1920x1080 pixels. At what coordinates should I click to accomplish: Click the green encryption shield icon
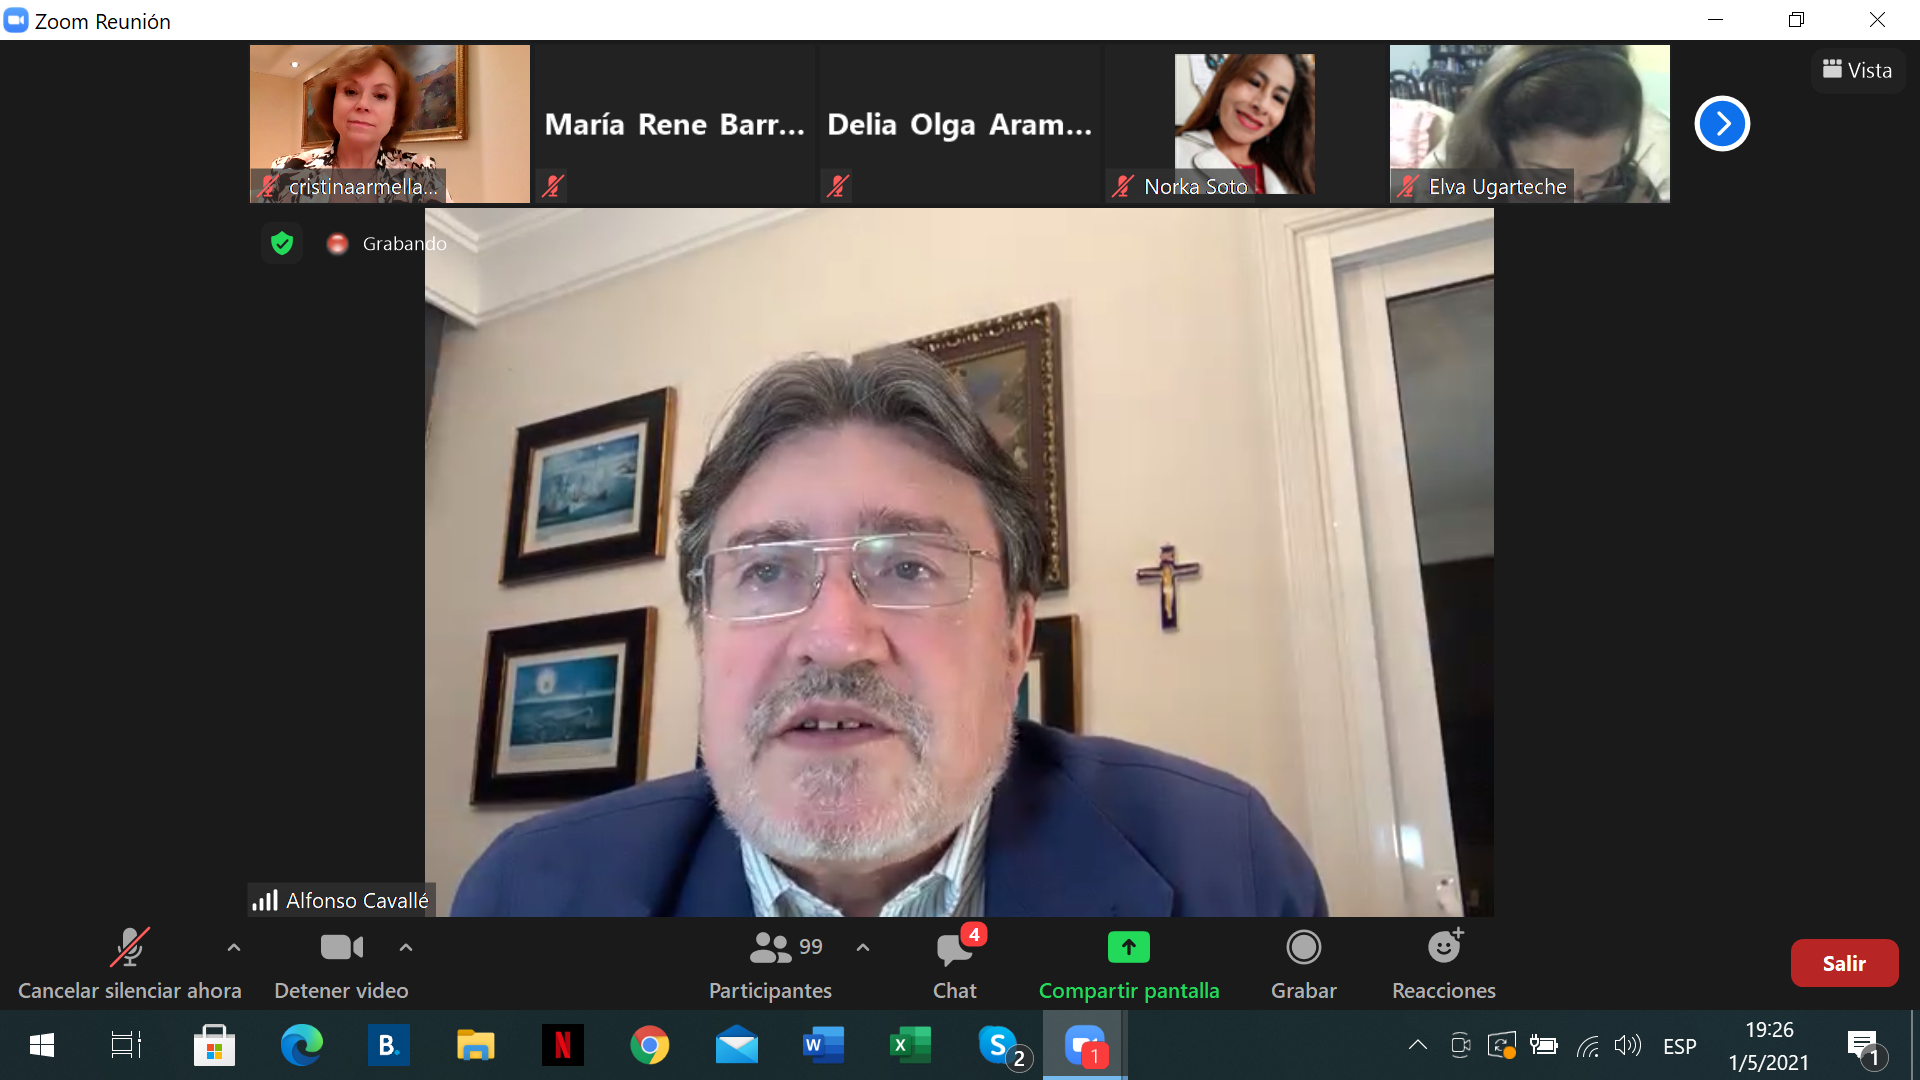pyautogui.click(x=282, y=243)
